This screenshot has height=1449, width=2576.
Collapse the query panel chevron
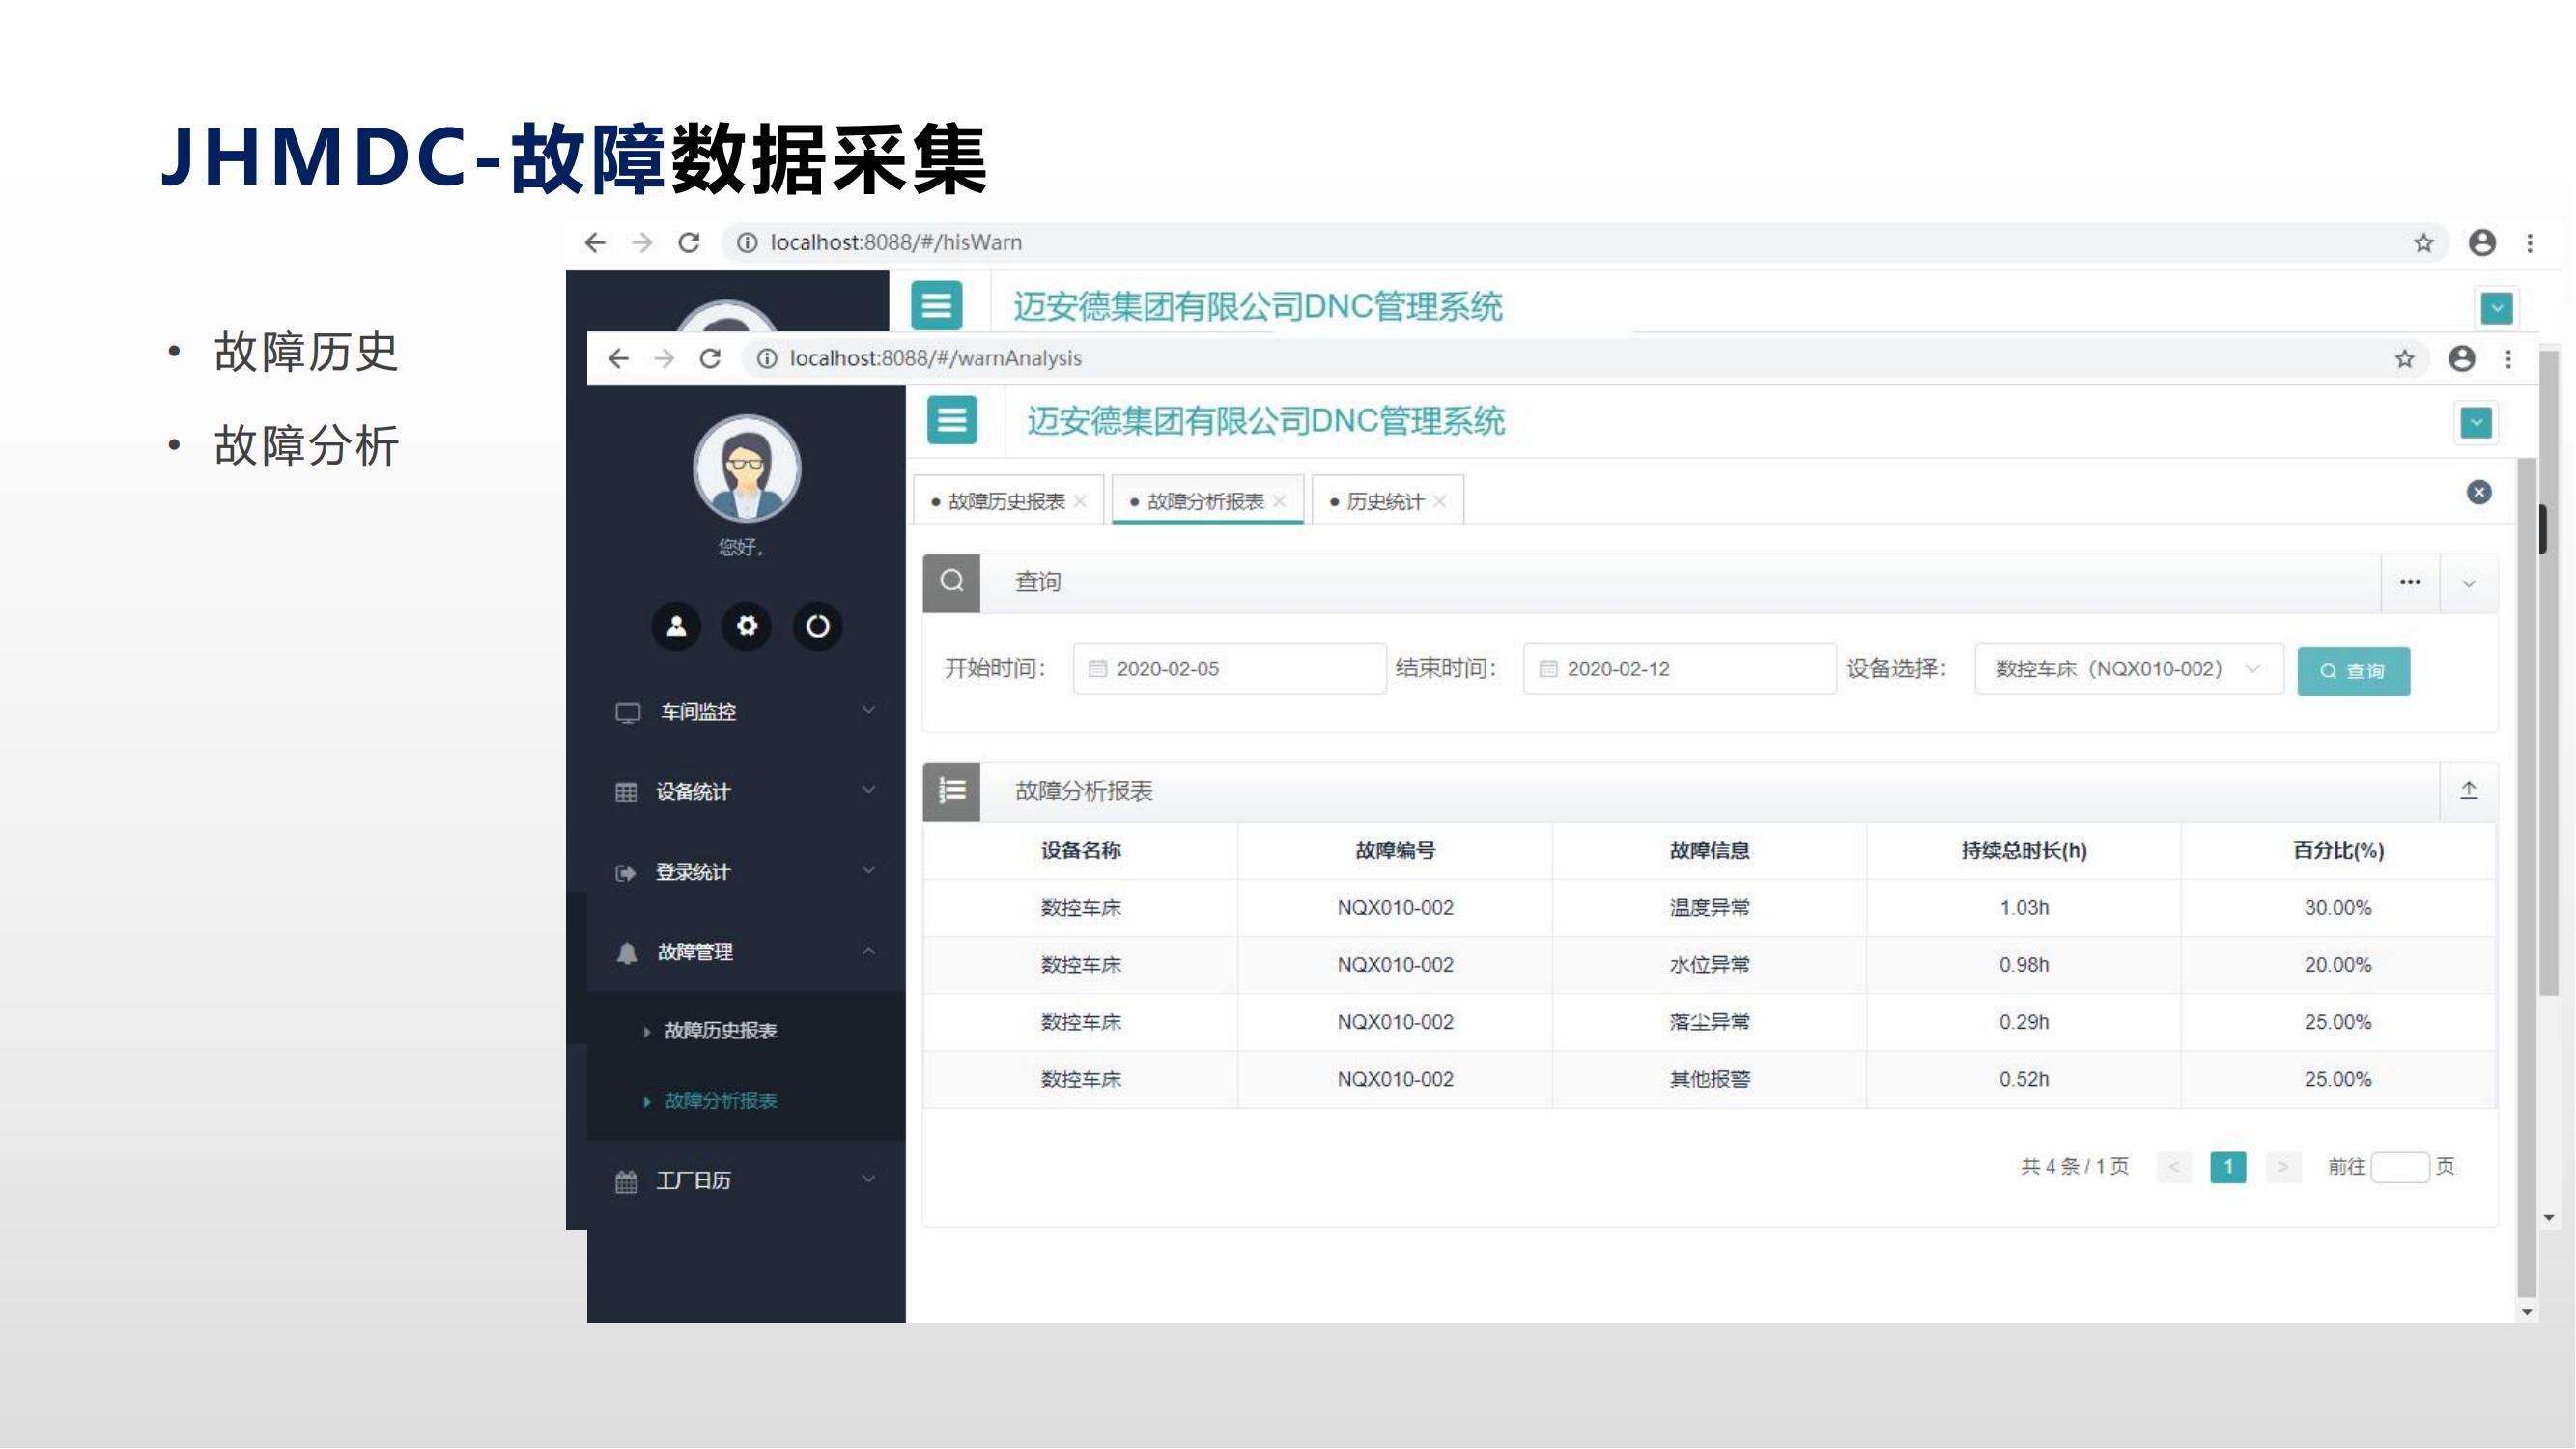2468,583
